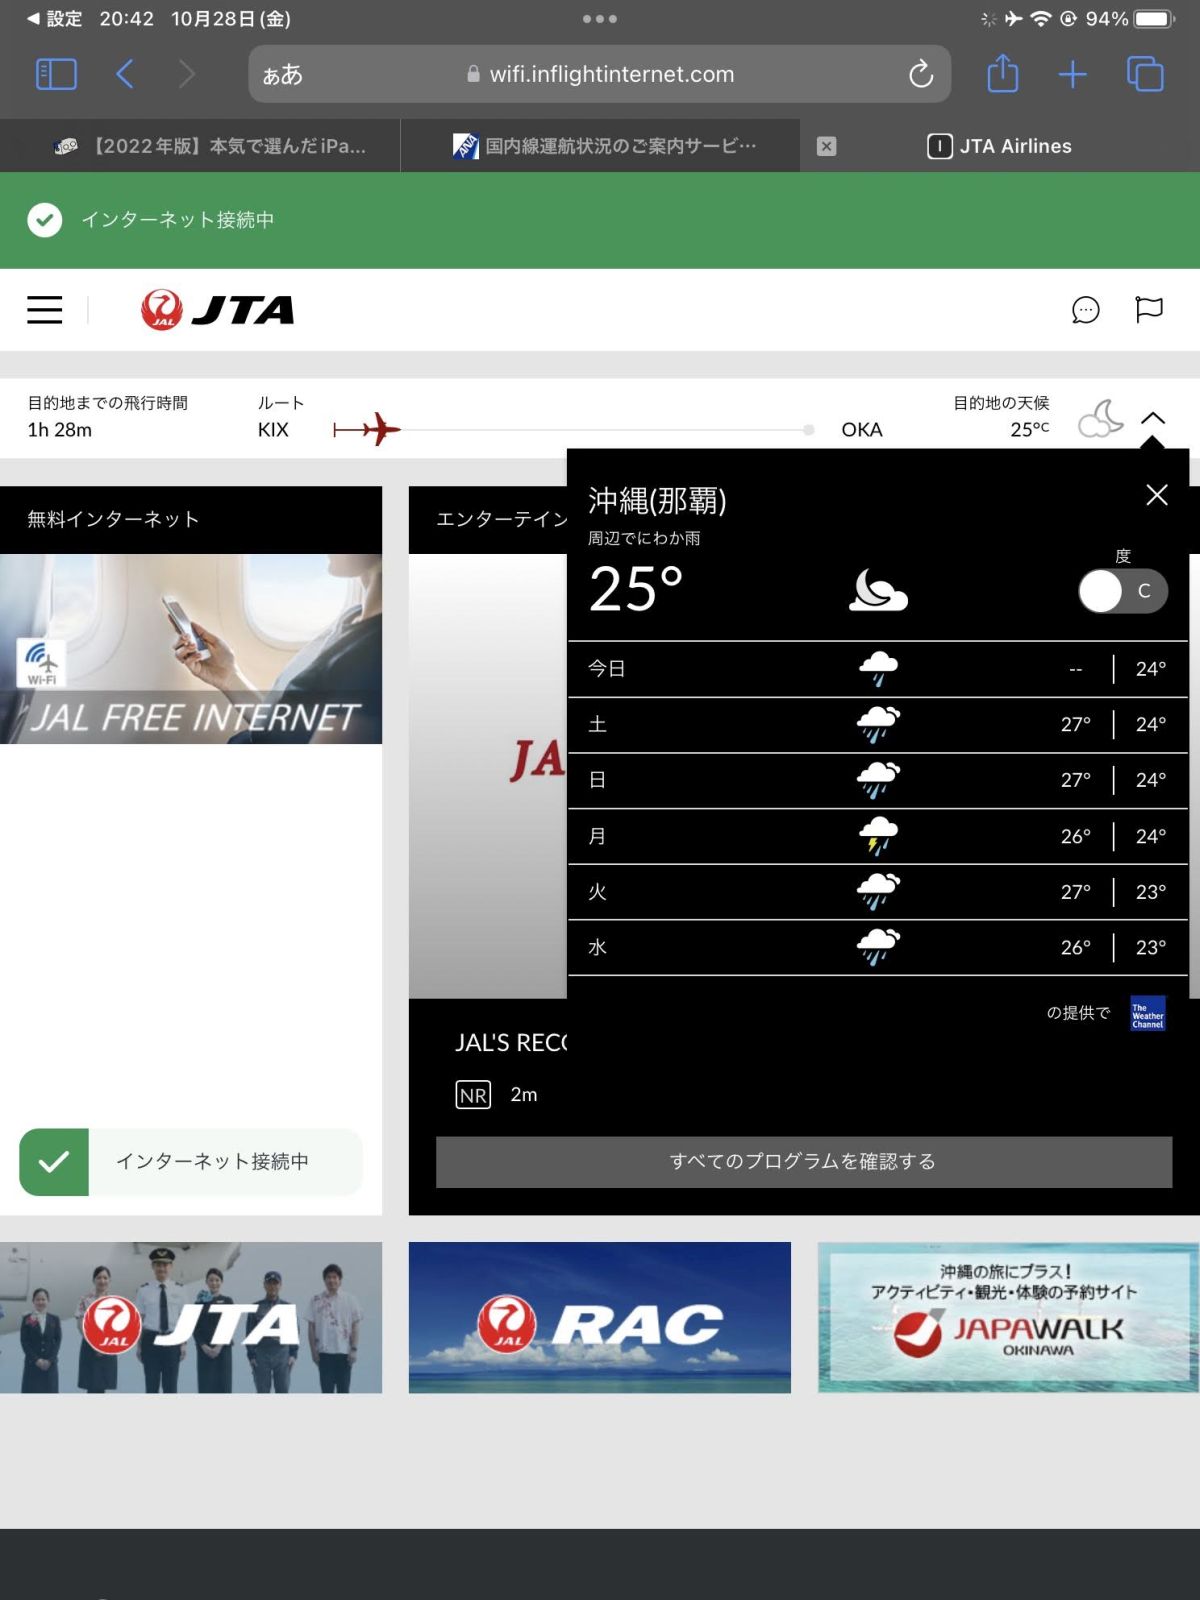Viewport: 1200px width, 1600px height.
Task: Click the 水 forecast row
Action: [x=878, y=948]
